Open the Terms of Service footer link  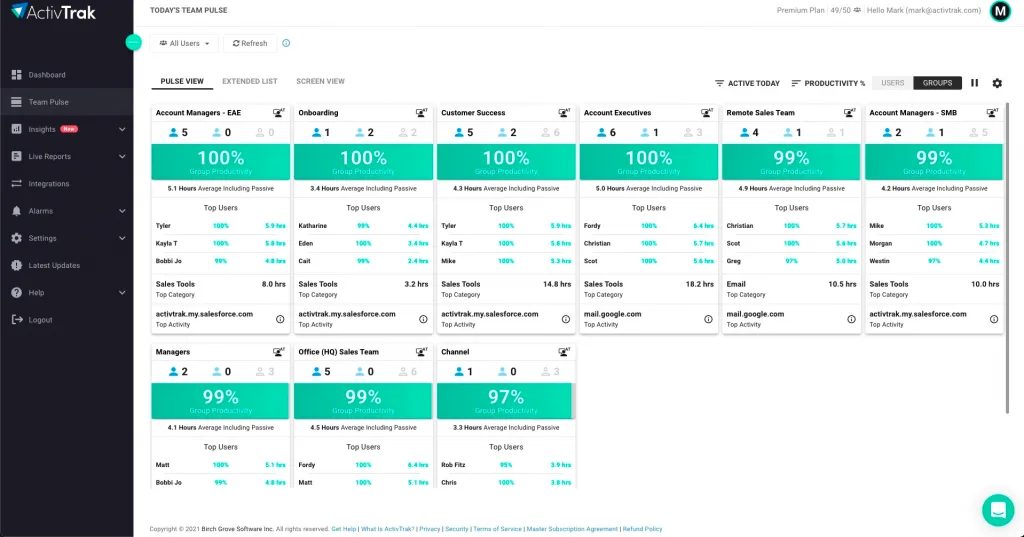point(497,529)
